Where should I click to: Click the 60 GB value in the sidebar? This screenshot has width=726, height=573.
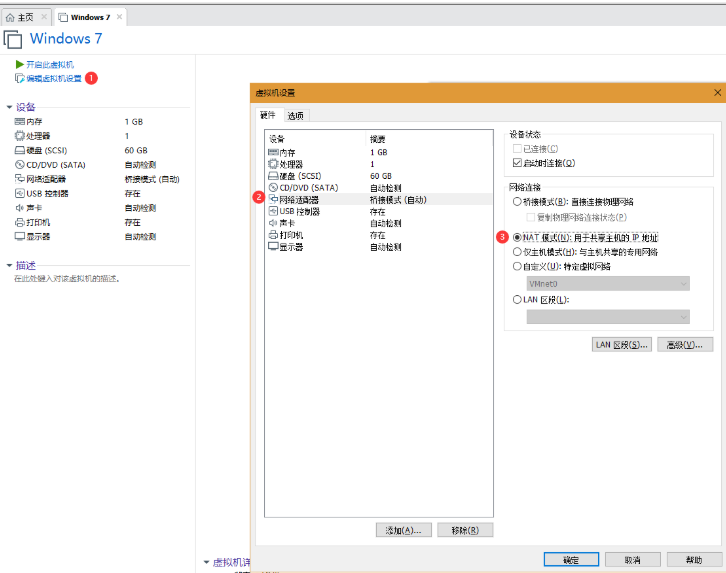pos(136,150)
